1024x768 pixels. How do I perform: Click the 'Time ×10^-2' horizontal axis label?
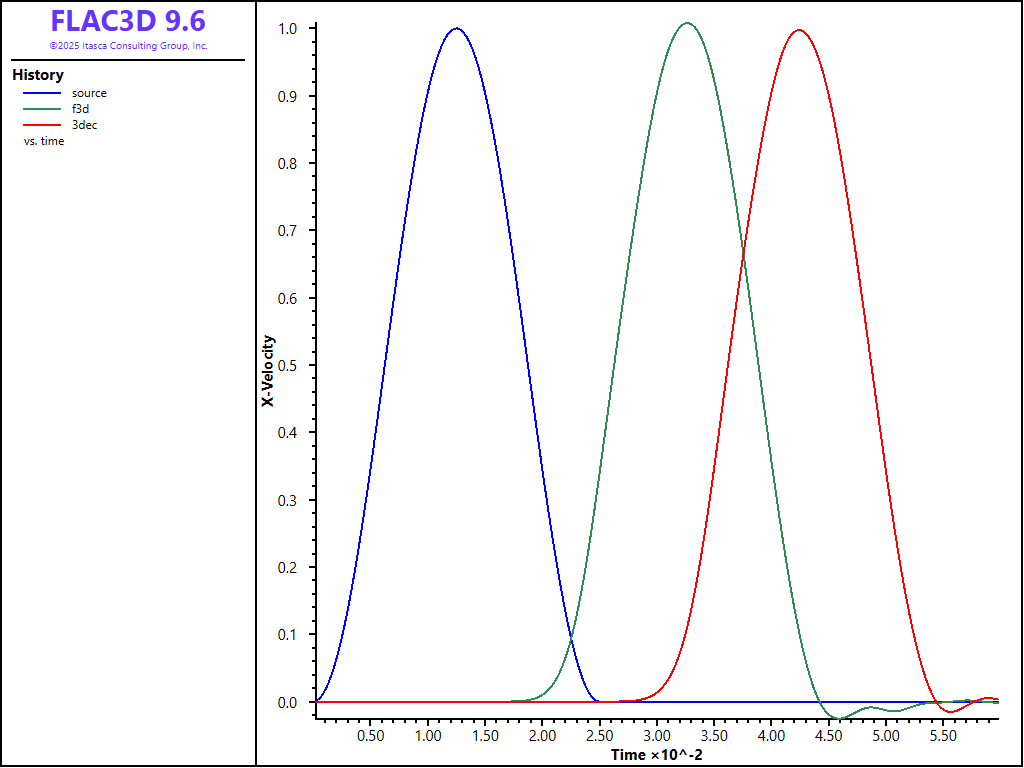point(657,754)
